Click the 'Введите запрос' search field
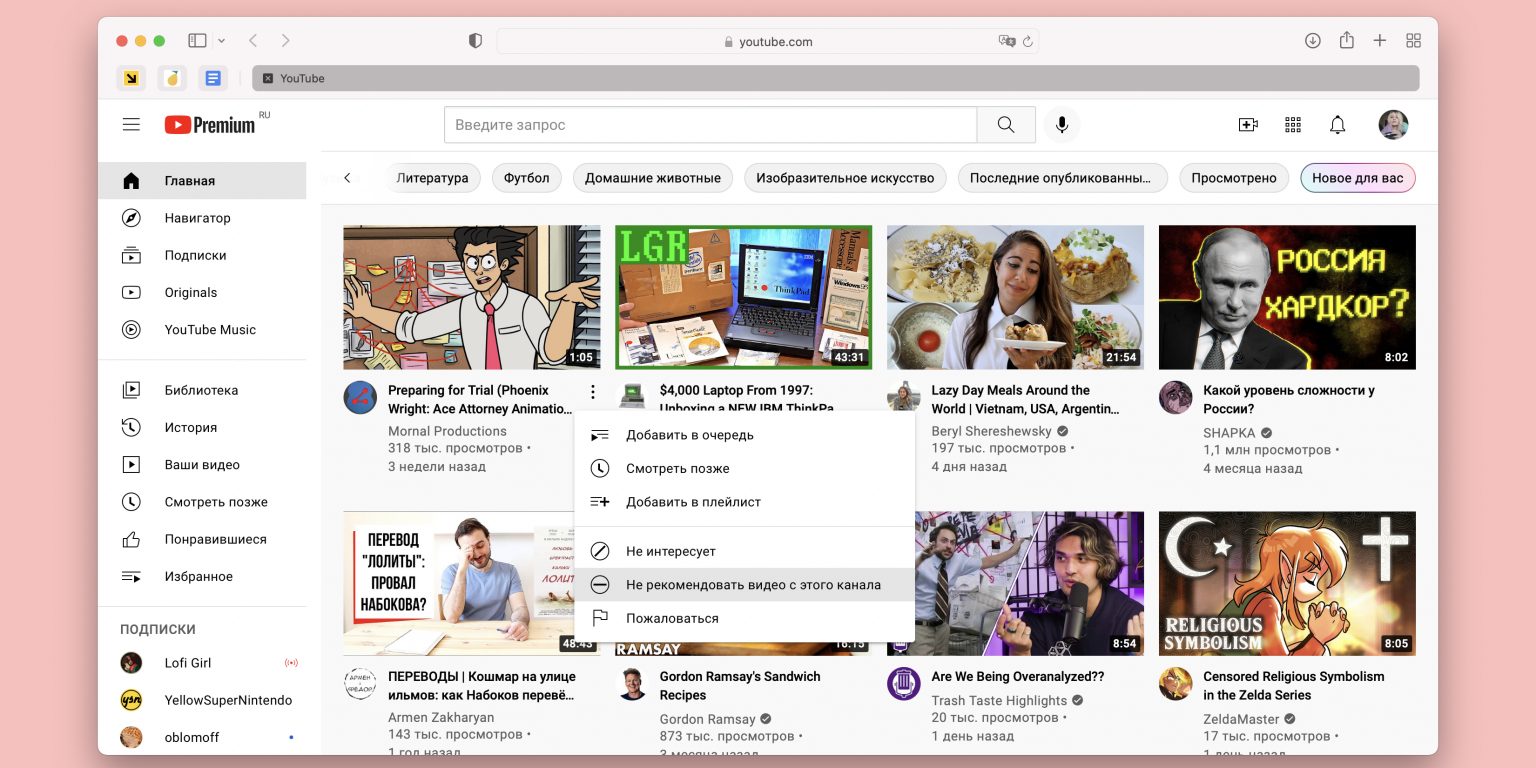The image size is (1536, 768). click(x=710, y=125)
